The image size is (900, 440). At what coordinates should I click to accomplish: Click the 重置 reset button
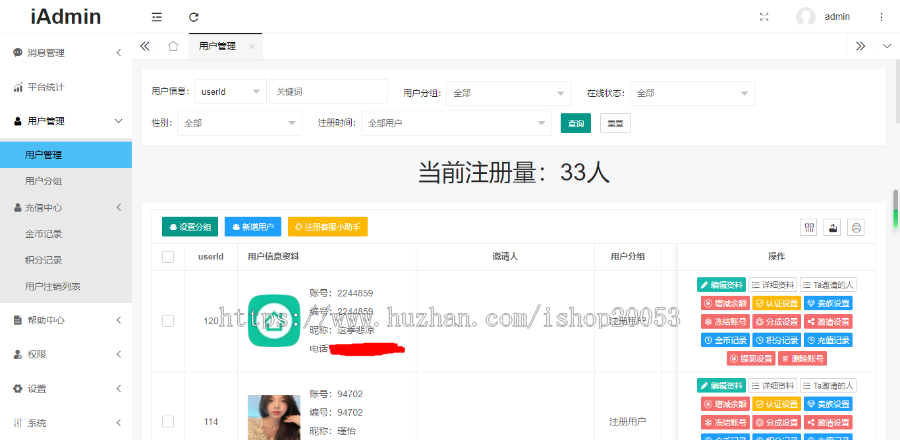615,123
